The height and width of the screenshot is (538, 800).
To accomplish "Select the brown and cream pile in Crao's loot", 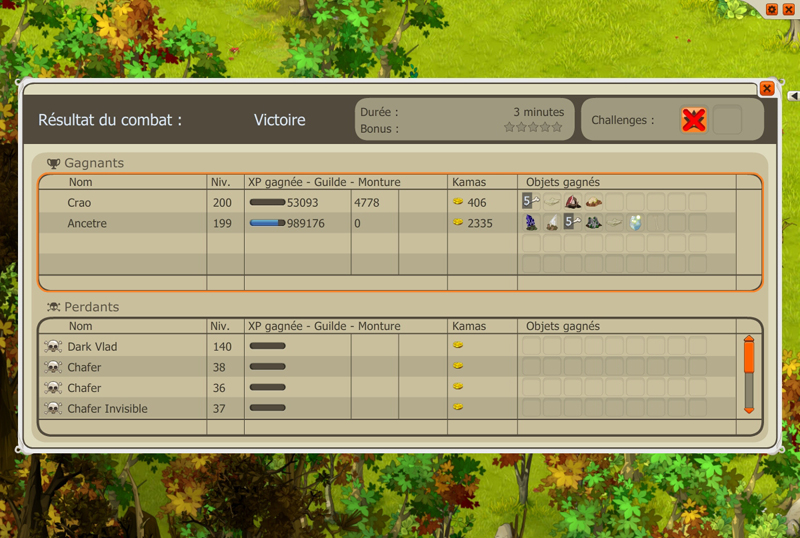I will click(593, 202).
